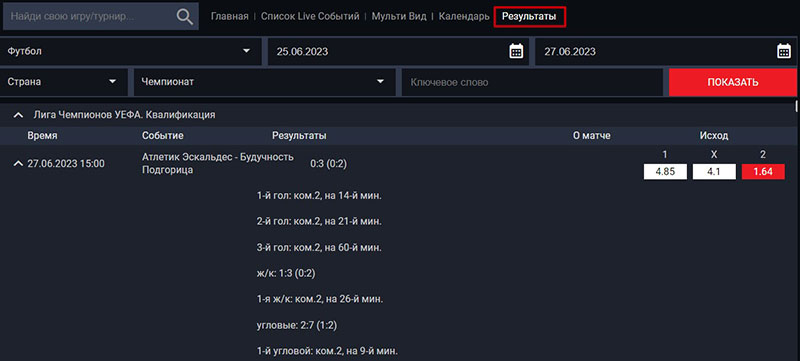This screenshot has height=361, width=800.
Task: Click the 1-й гол 14-й мин. line
Action: click(319, 196)
